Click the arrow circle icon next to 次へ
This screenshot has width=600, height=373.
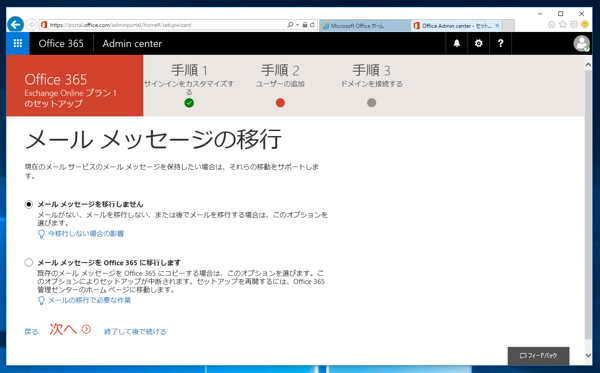86,329
